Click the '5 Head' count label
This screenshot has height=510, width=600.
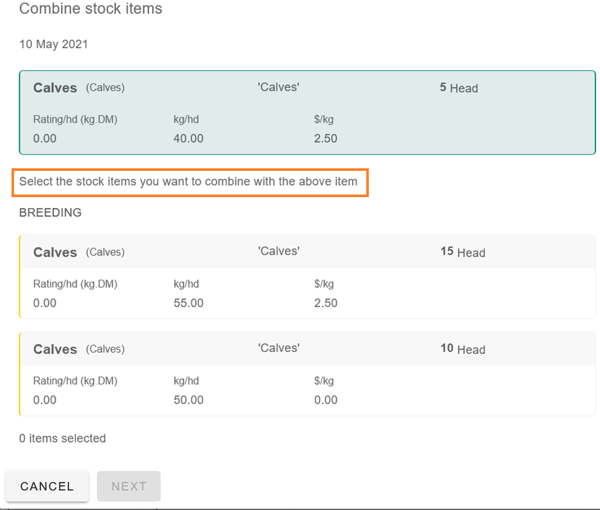pyautogui.click(x=459, y=88)
